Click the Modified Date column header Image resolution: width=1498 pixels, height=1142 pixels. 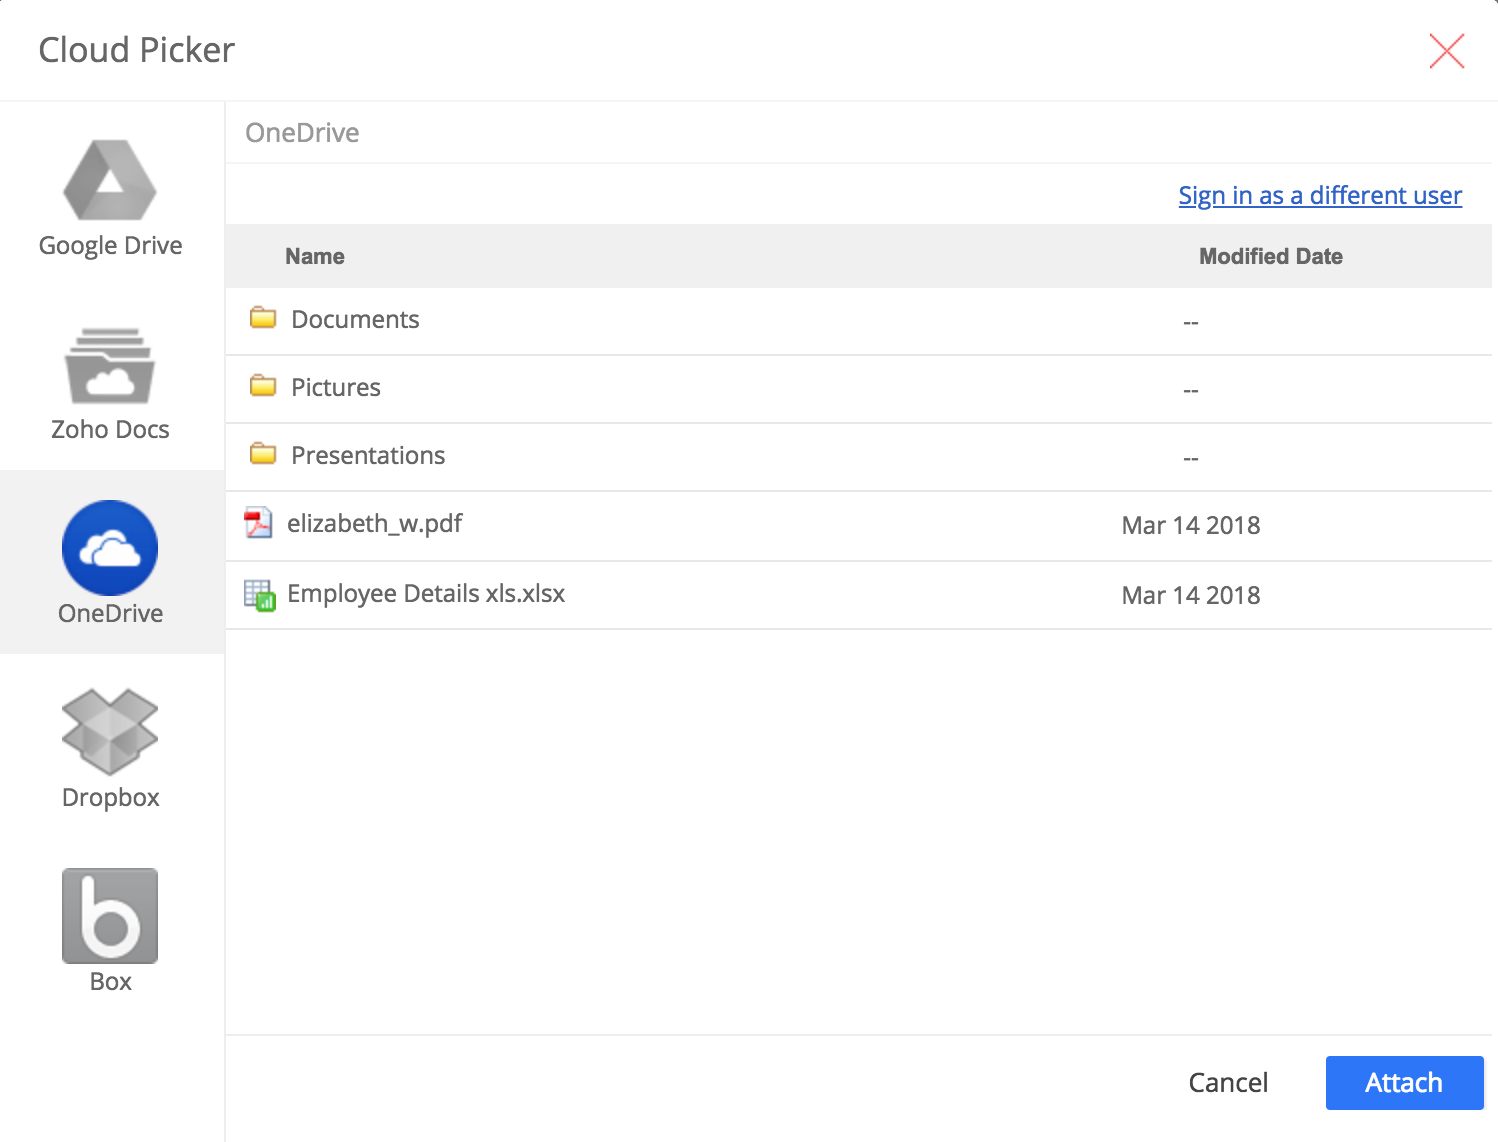[1270, 257]
